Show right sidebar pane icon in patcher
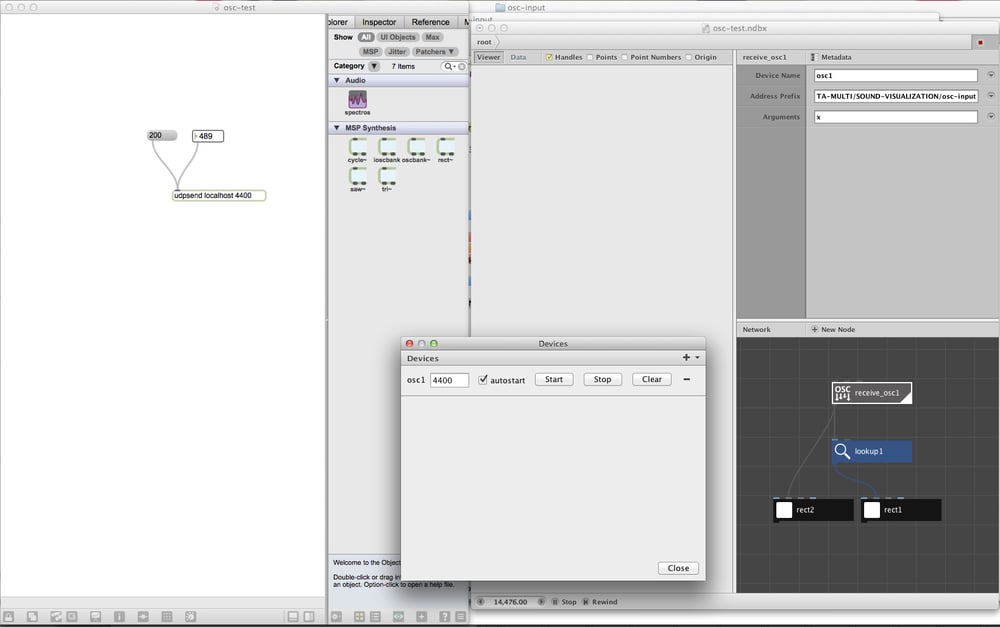This screenshot has height=627, width=1000. [x=309, y=617]
